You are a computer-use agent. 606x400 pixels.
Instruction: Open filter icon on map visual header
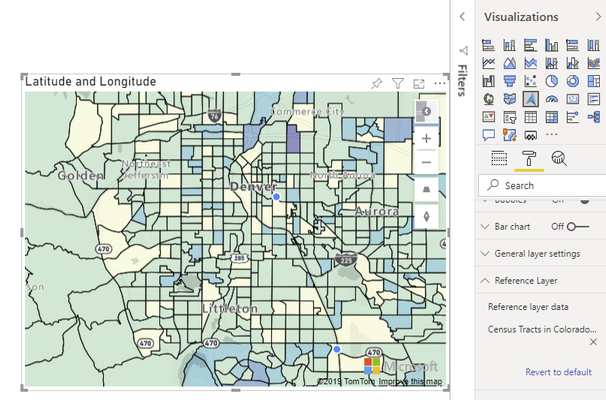[x=398, y=83]
